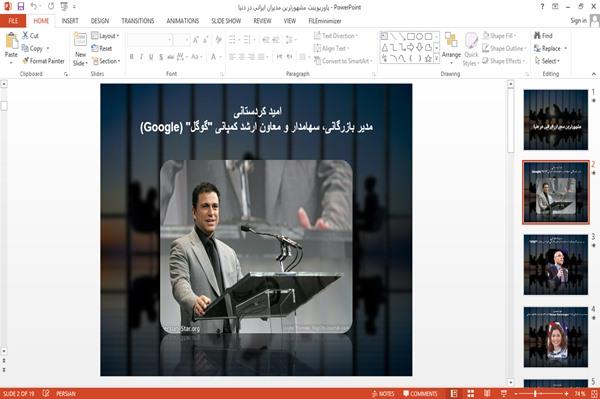
Task: Switch to the ANIMATIONS tab
Action: coord(183,21)
